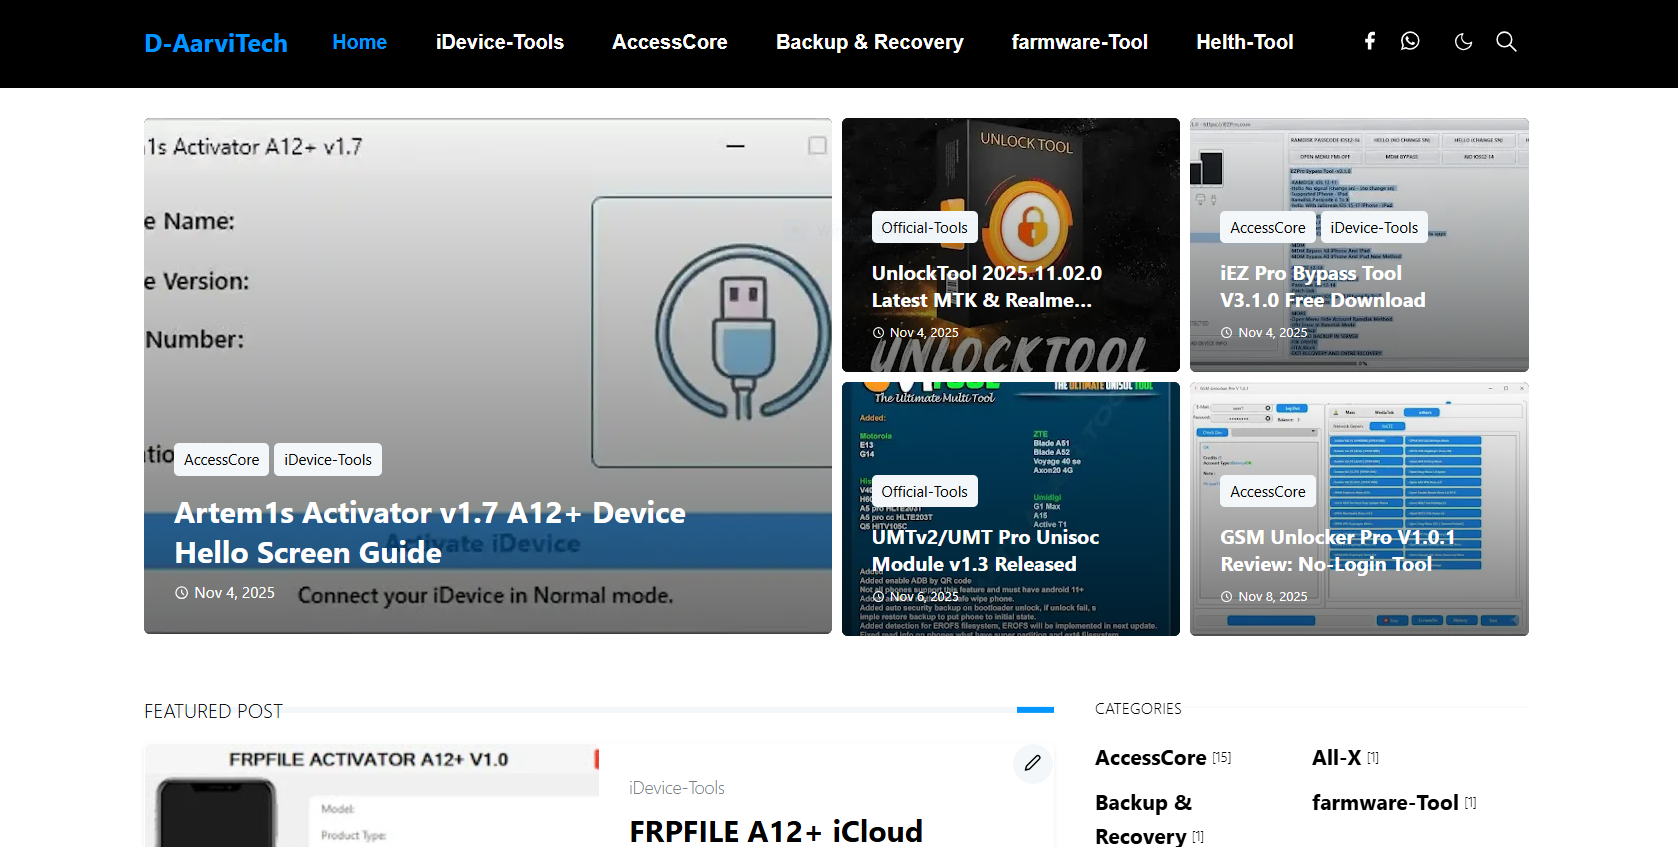Click Nov 4, 2025 date on iEZ Pro post
The image size is (1678, 847).
tap(1264, 332)
